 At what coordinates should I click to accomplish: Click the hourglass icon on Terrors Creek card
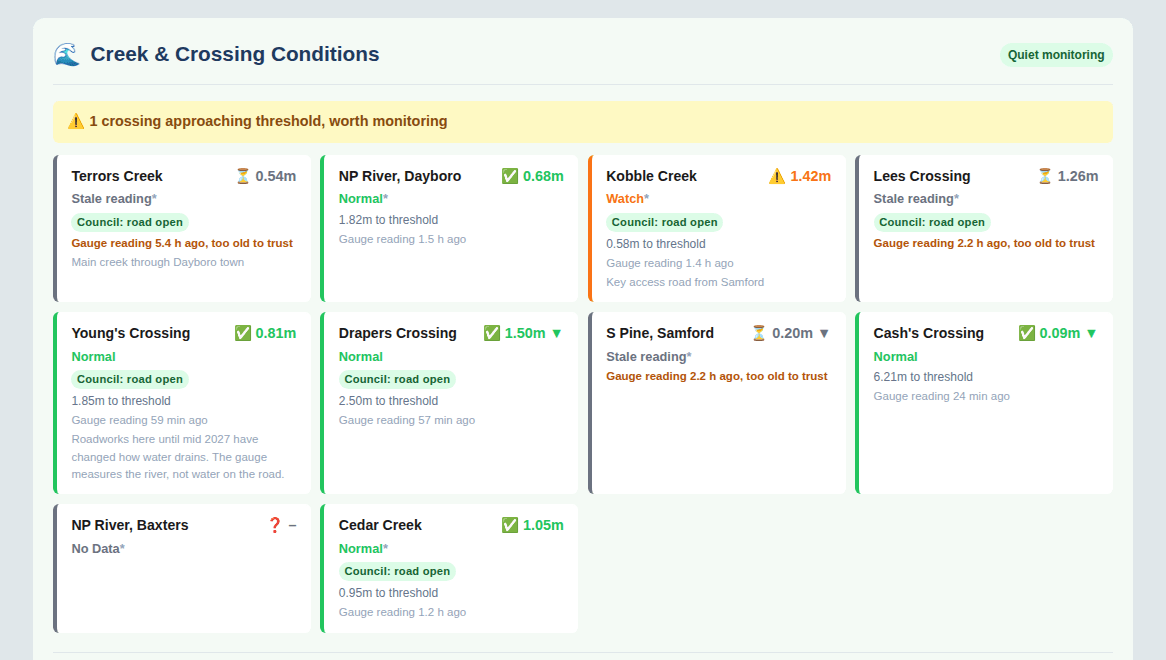tap(243, 176)
